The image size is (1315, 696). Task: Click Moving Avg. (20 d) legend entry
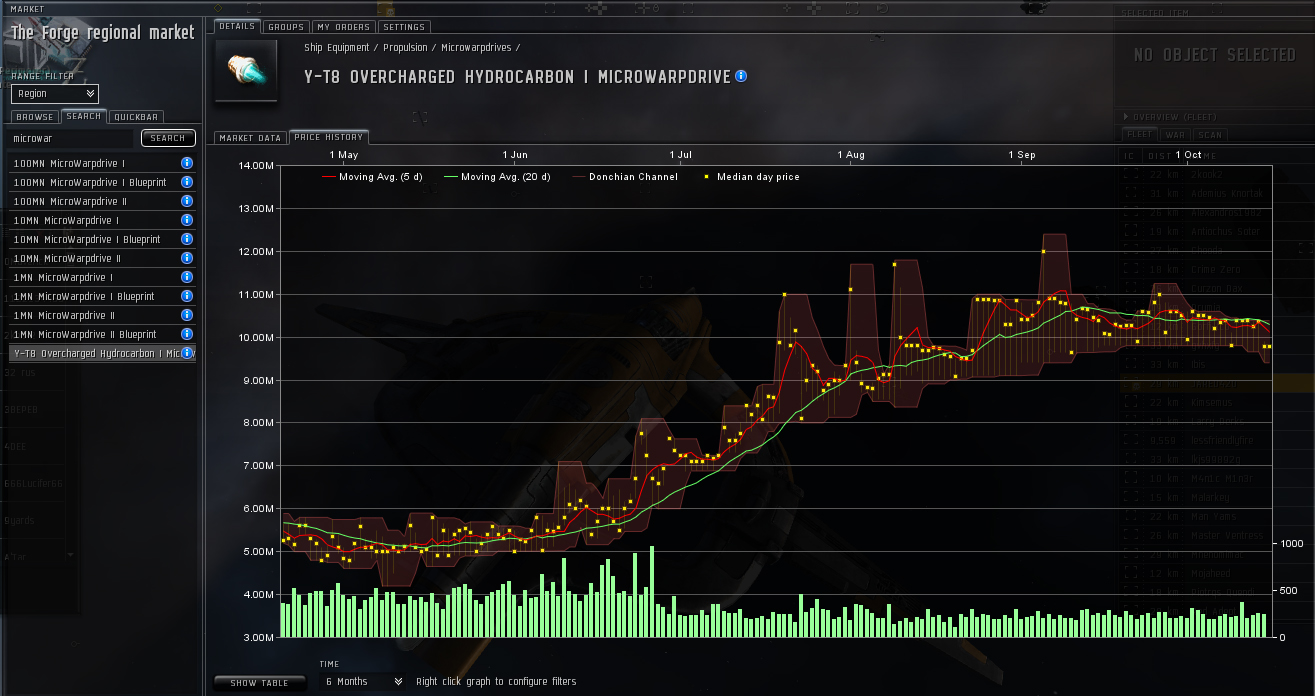tap(499, 177)
